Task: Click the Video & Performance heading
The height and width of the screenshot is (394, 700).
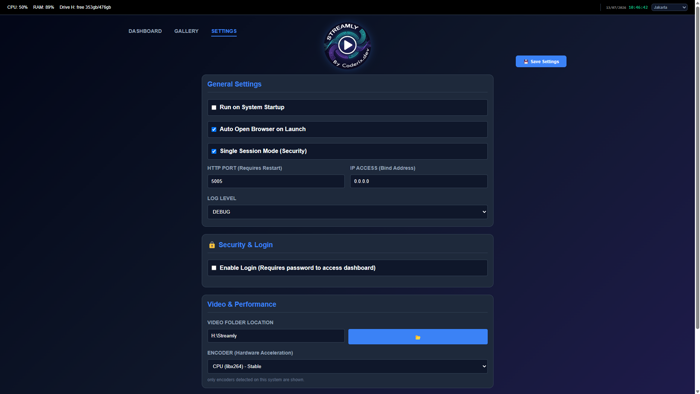Action: [x=242, y=304]
